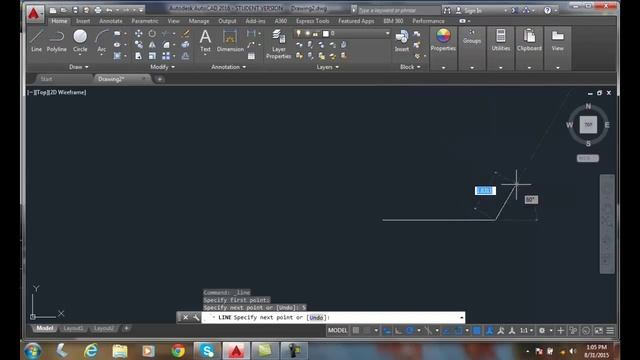This screenshot has width=640, height=360.
Task: Toggle MODEL space button in status bar
Action: (x=338, y=331)
